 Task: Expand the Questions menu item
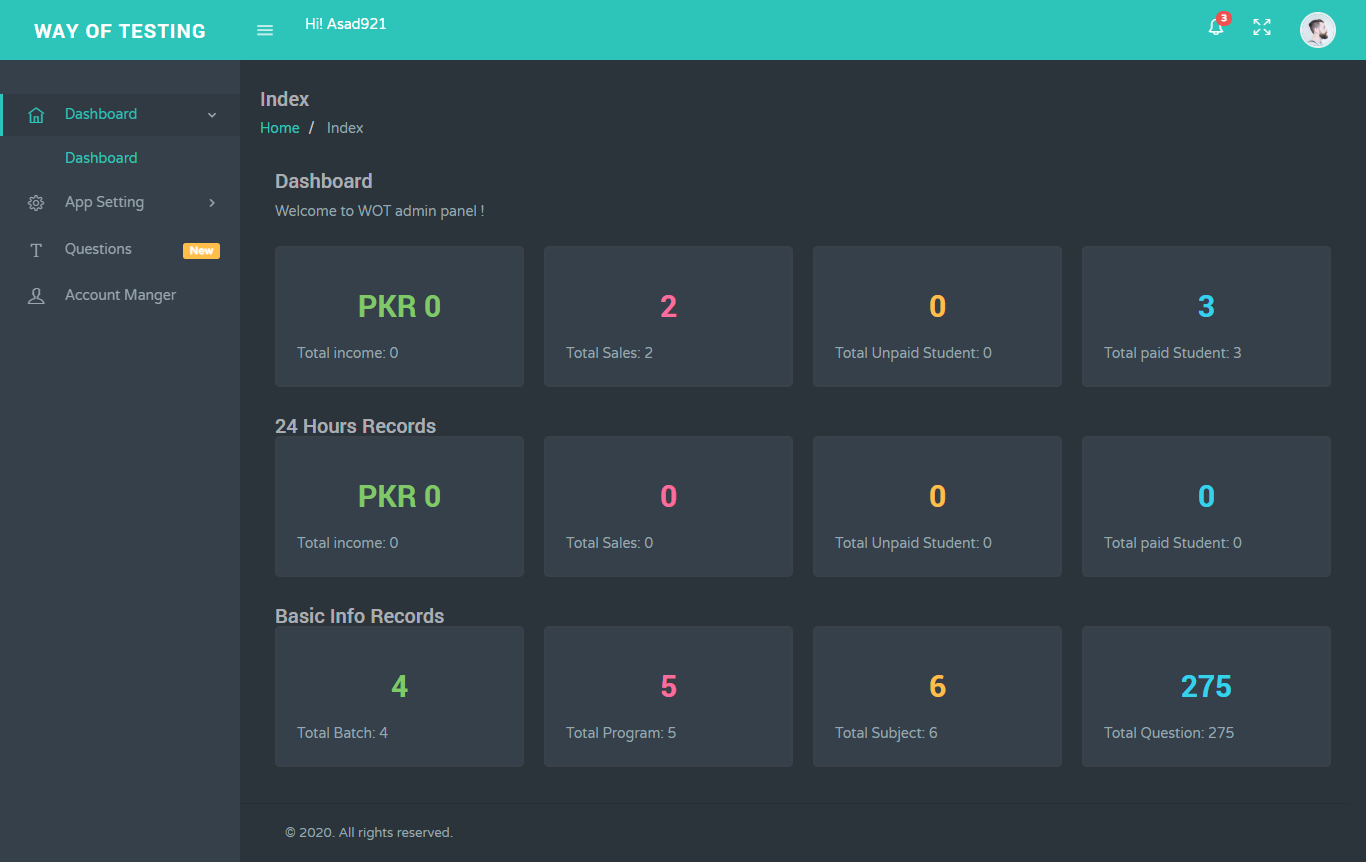(97, 249)
